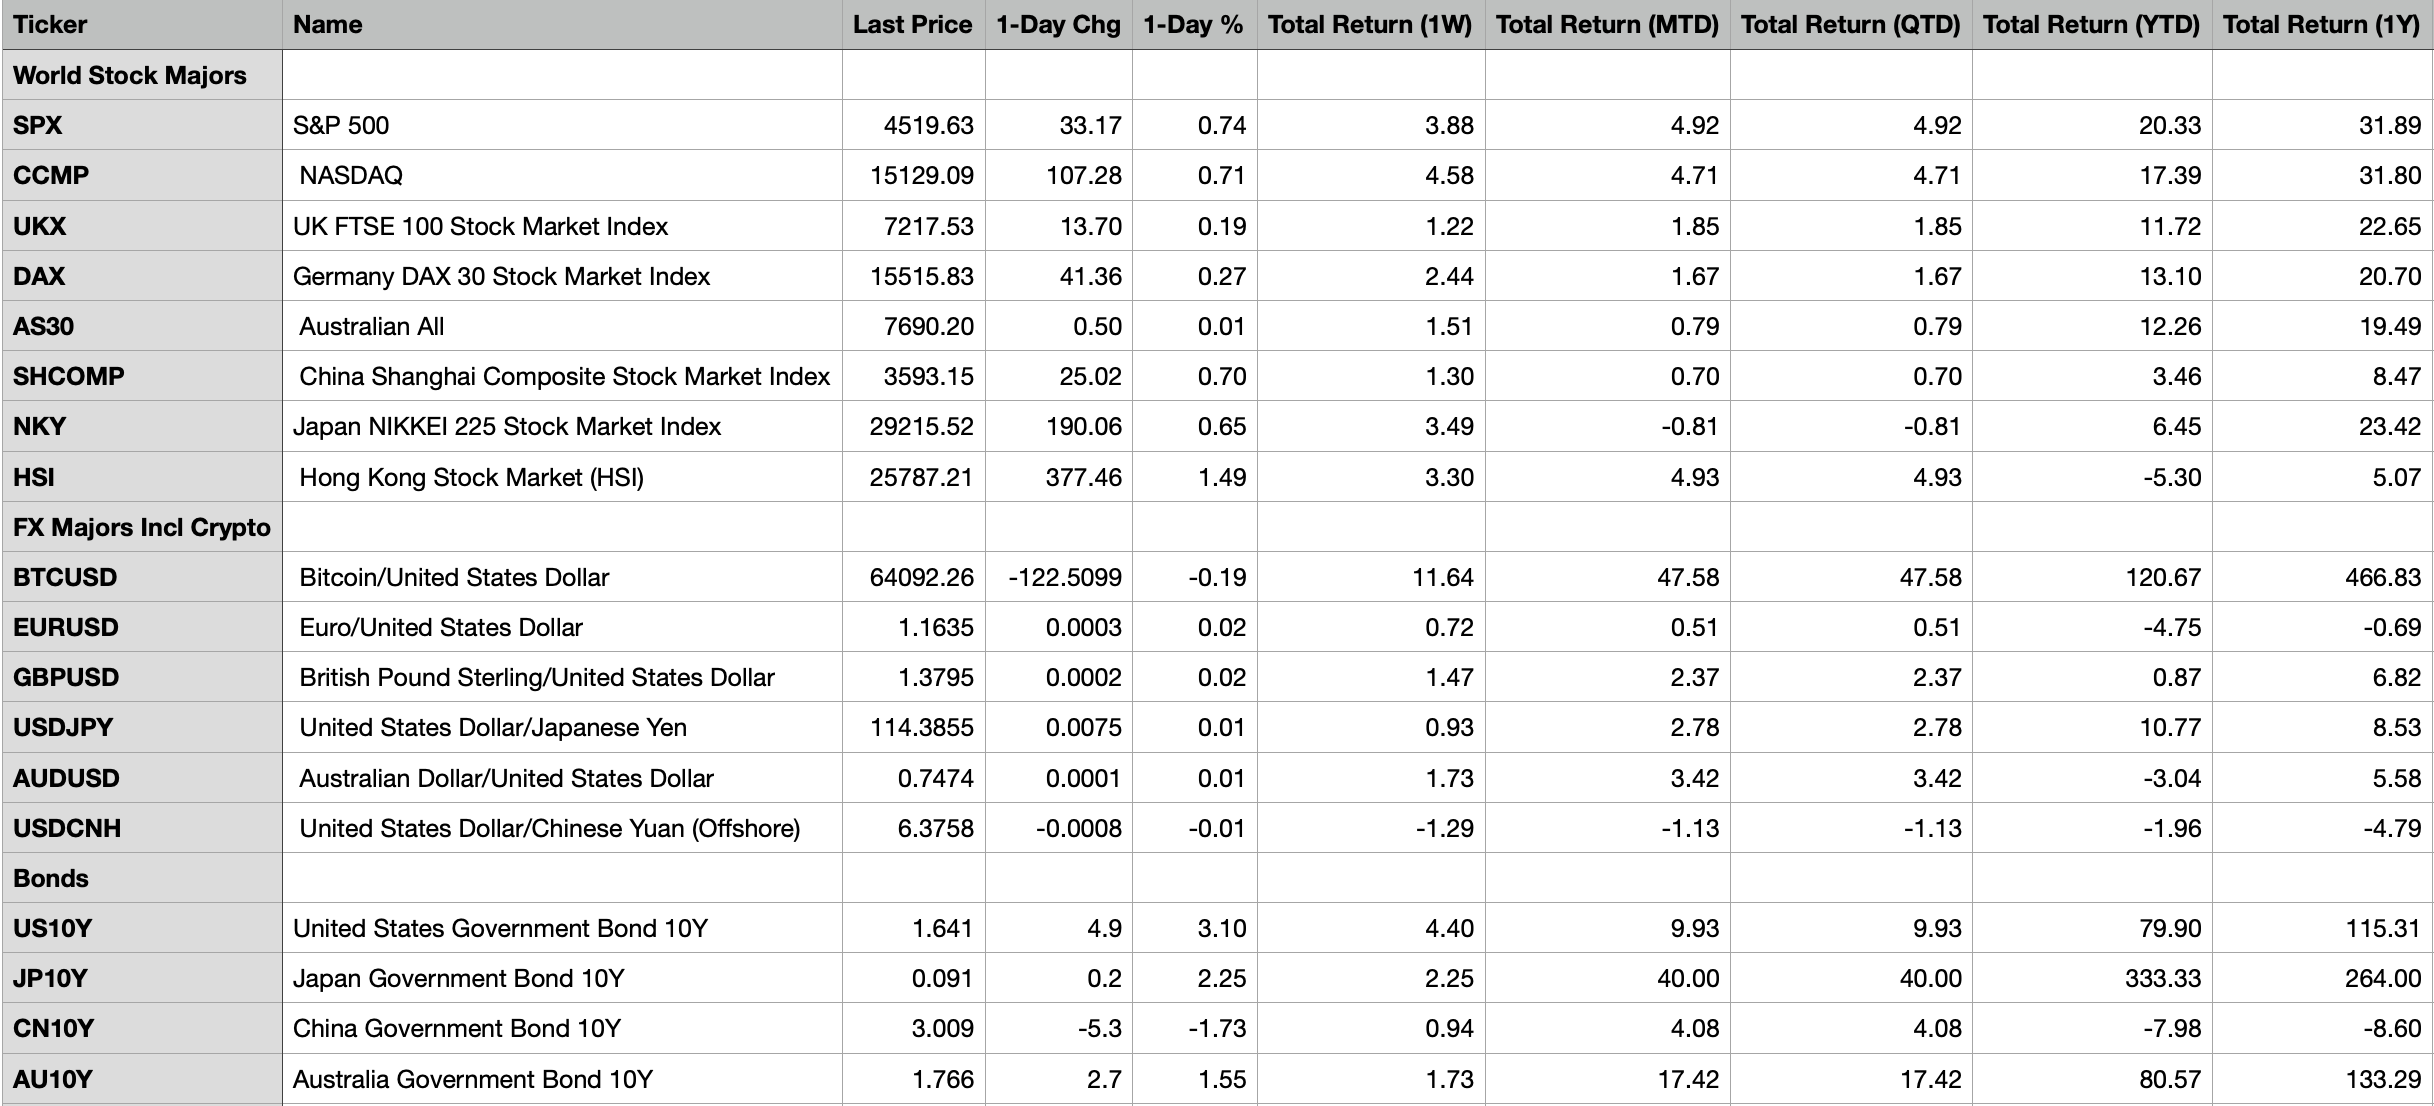Select the SPX ticker cell
Screen dimensions: 2434x1106
[x=142, y=125]
